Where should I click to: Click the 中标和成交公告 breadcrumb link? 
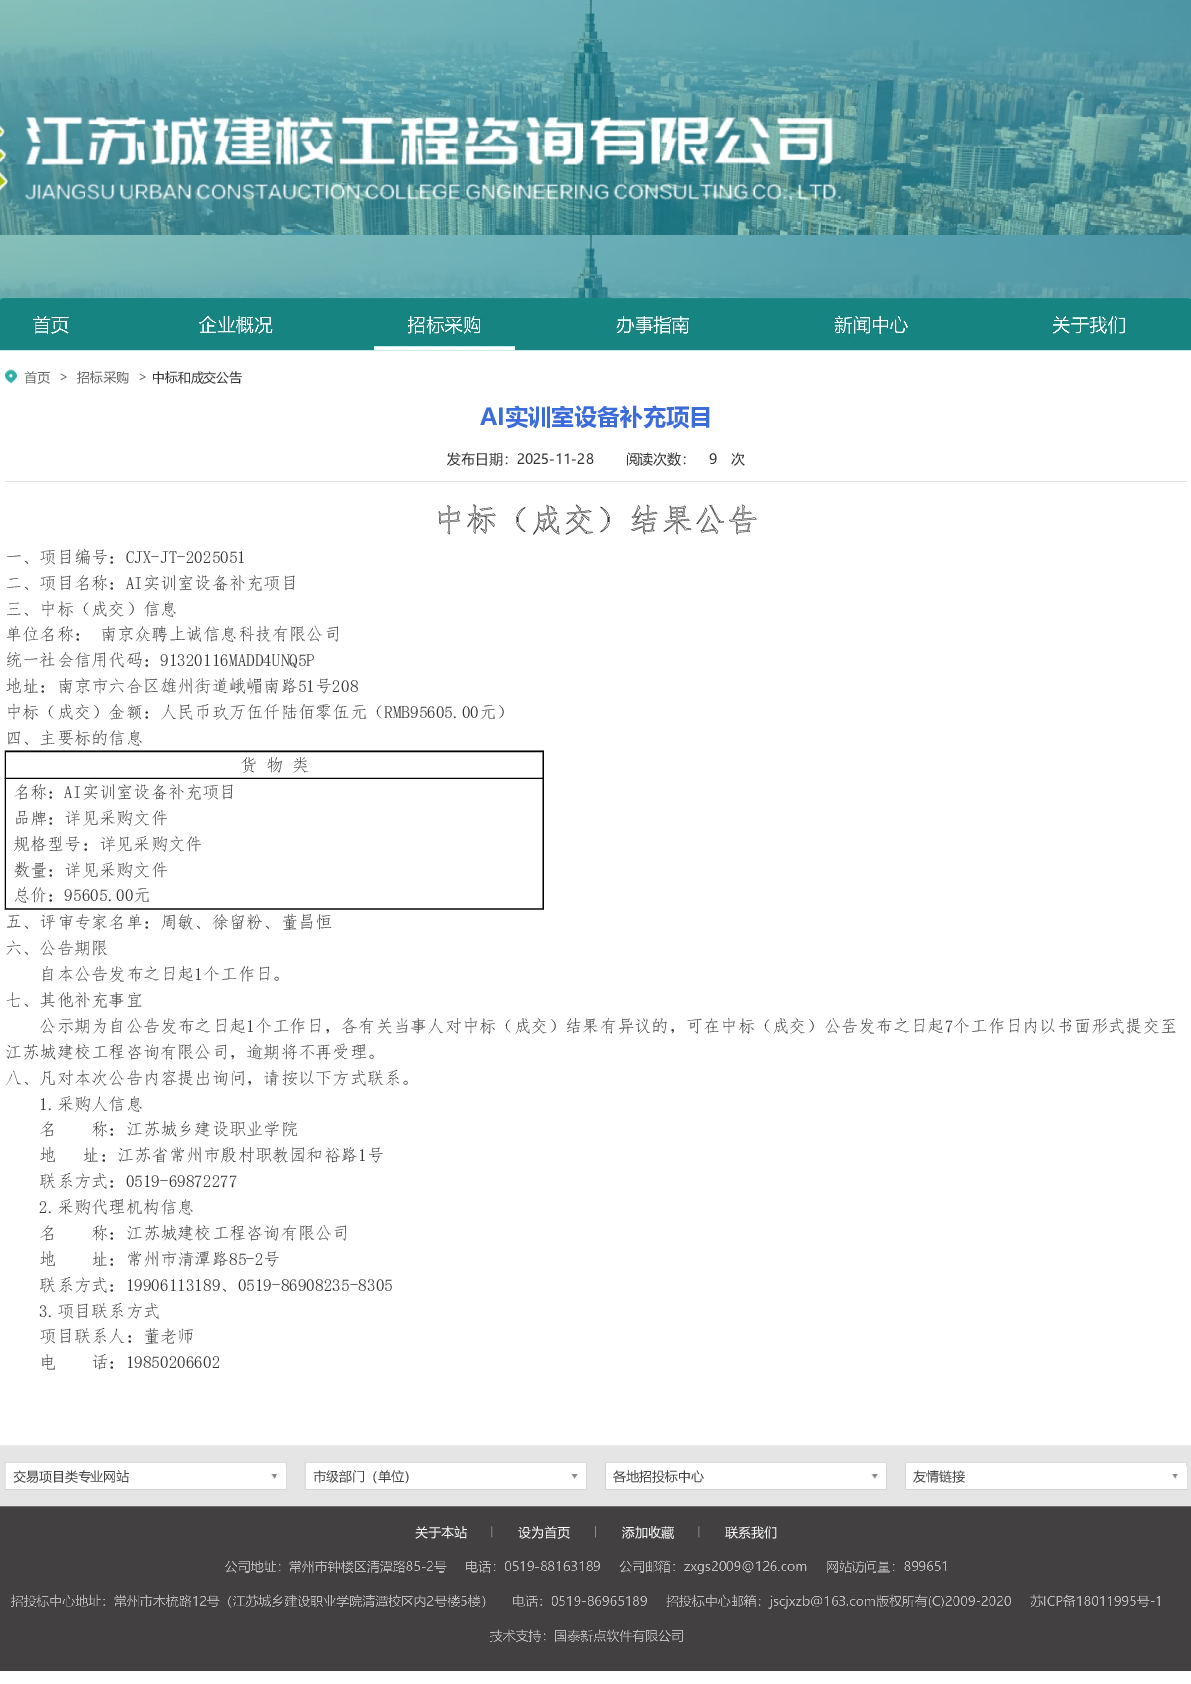tap(197, 378)
